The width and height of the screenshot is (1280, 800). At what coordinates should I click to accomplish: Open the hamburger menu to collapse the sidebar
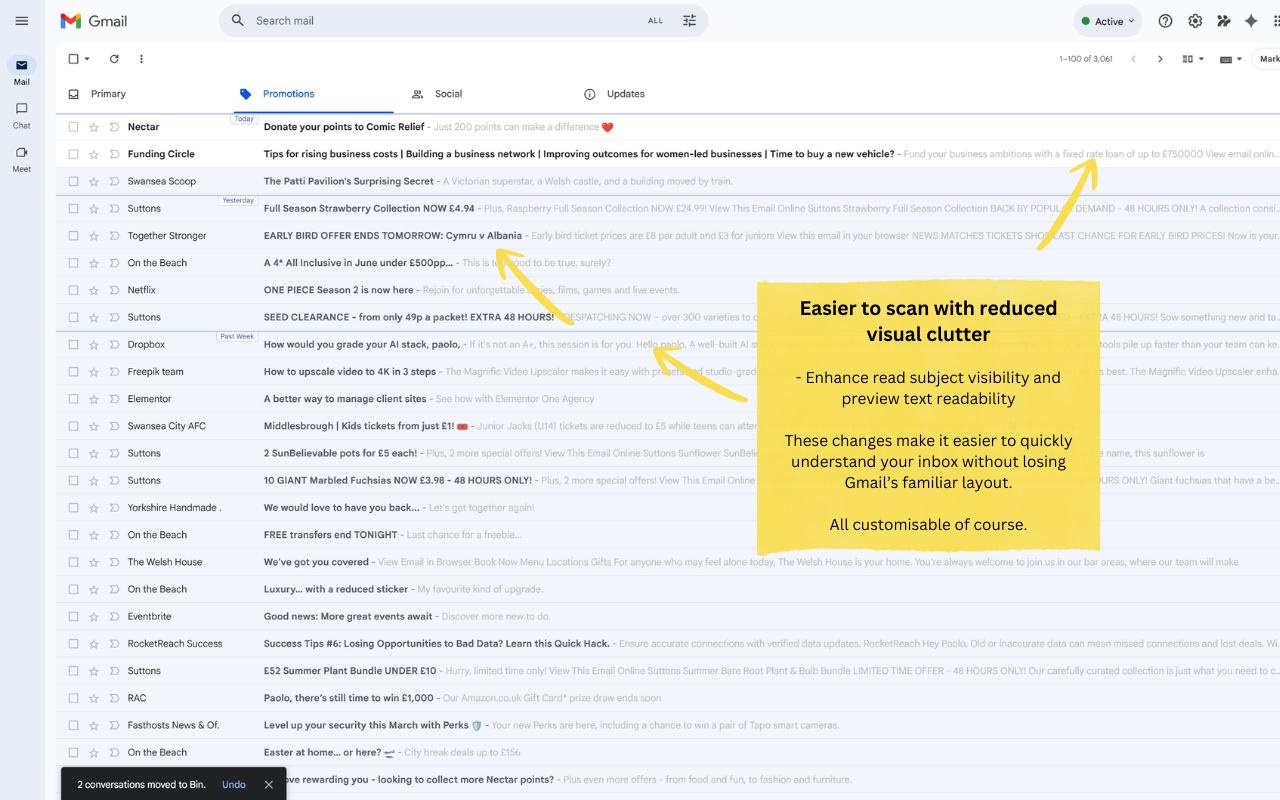[x=21, y=20]
